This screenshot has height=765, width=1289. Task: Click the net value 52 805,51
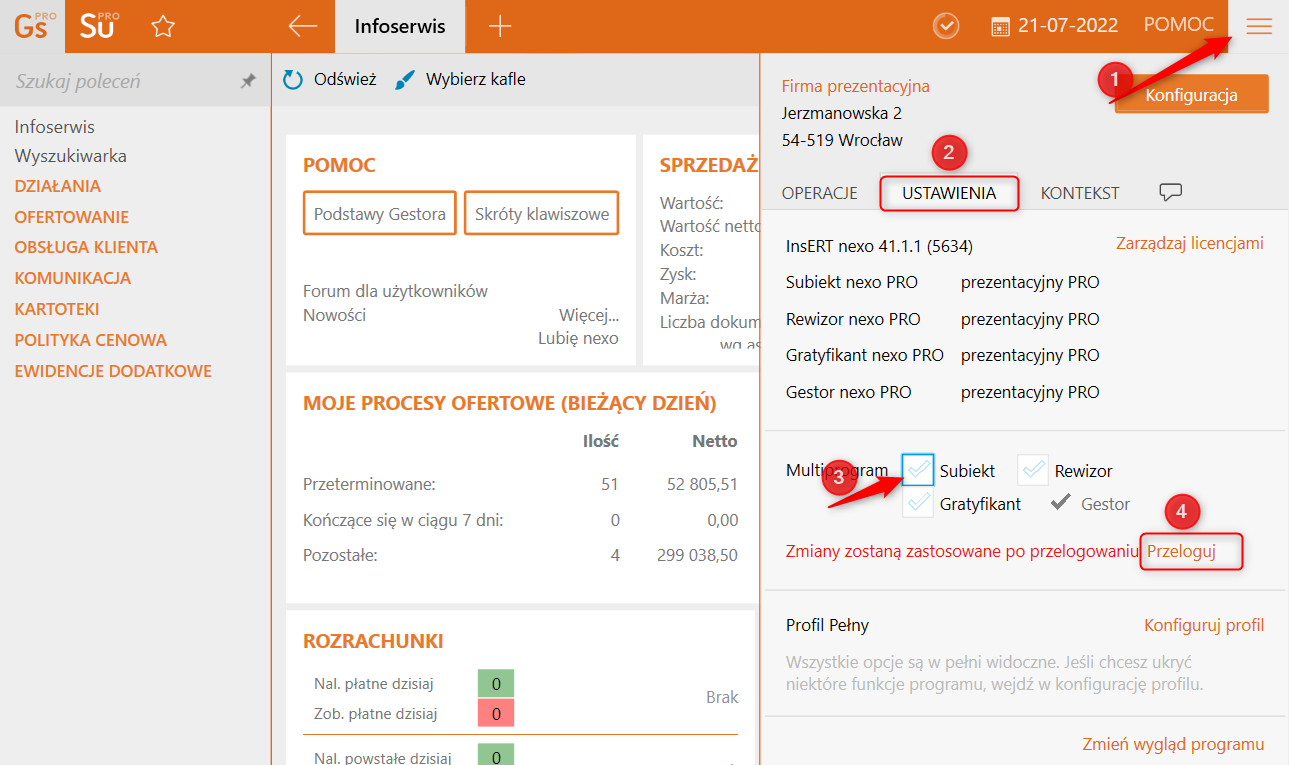[702, 485]
